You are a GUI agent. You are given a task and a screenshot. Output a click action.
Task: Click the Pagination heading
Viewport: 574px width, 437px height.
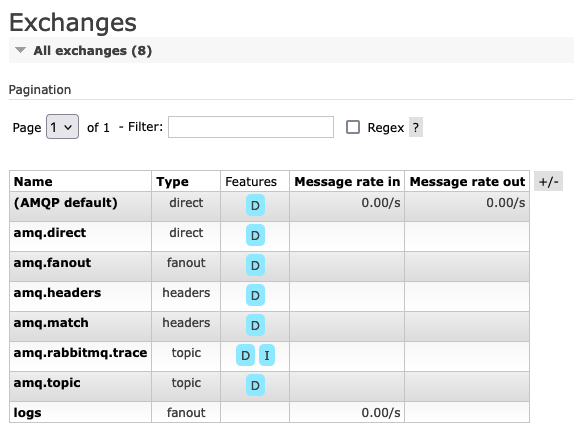[40, 90]
